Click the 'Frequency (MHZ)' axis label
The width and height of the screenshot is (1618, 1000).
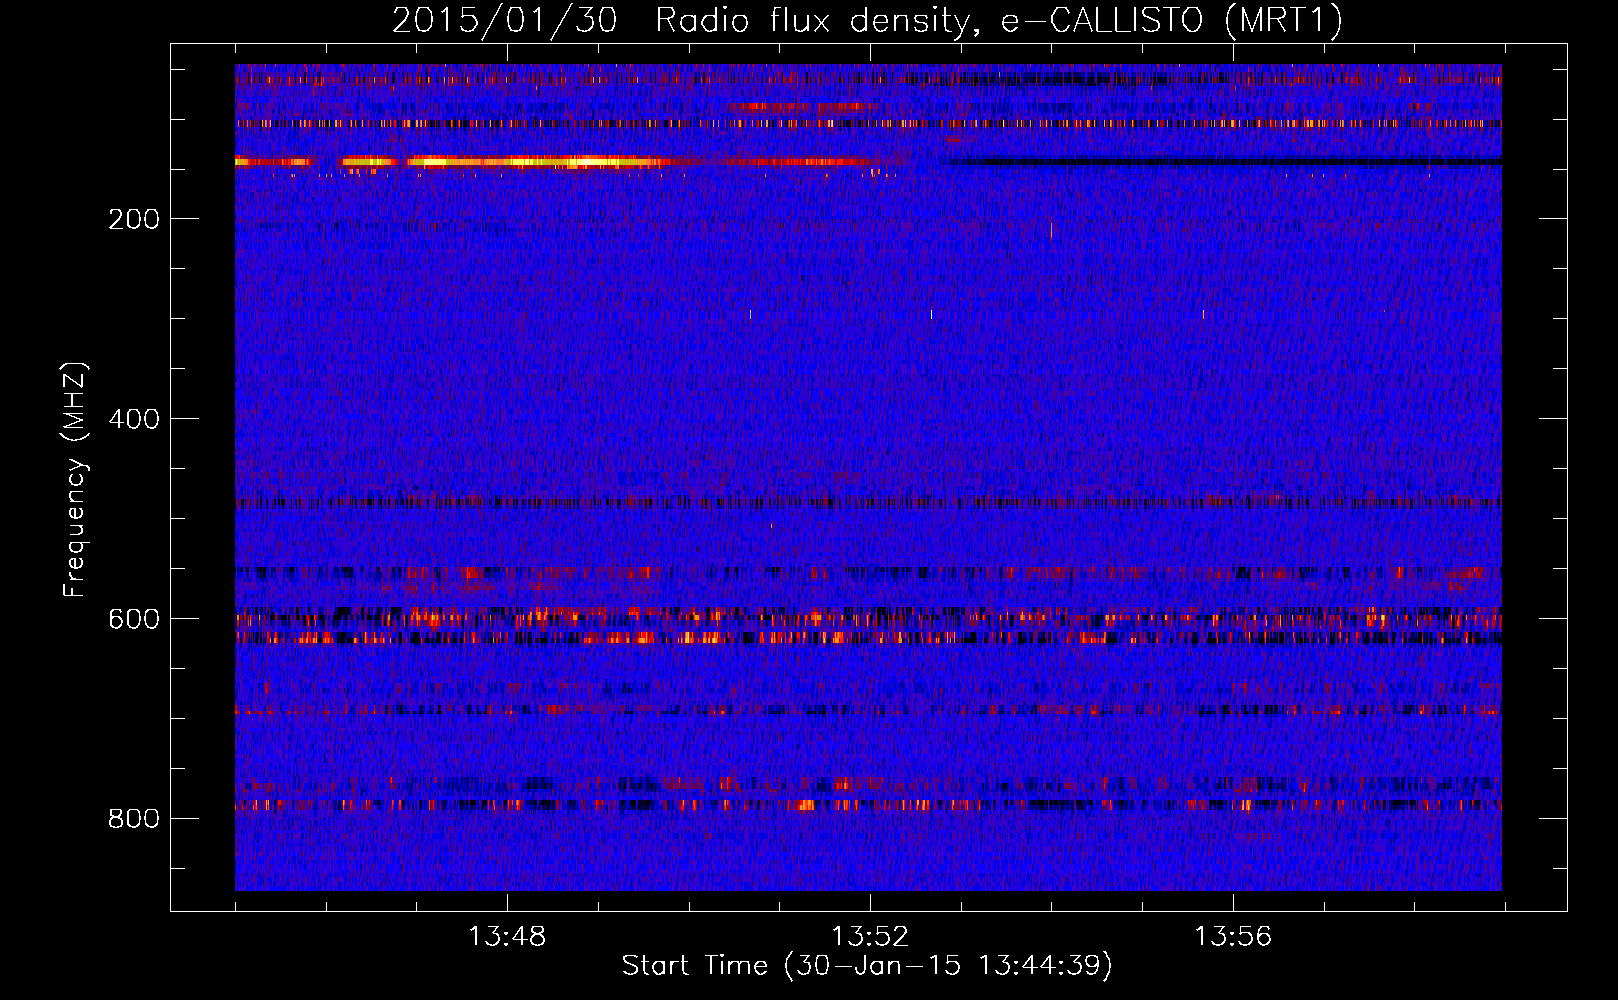pyautogui.click(x=75, y=480)
